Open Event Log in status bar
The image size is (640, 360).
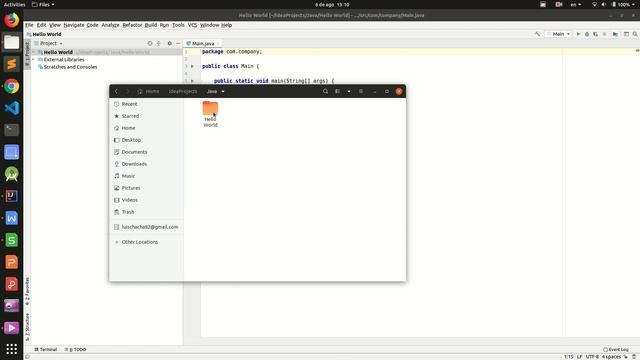point(616,349)
